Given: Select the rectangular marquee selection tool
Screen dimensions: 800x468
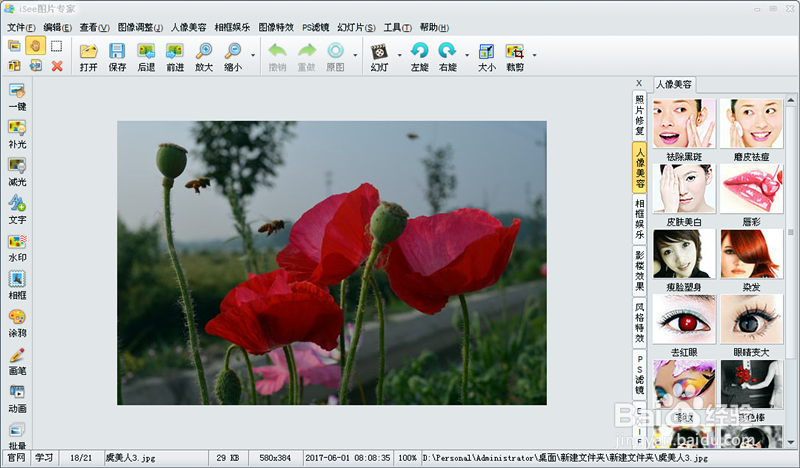Looking at the screenshot, I should coord(56,46).
